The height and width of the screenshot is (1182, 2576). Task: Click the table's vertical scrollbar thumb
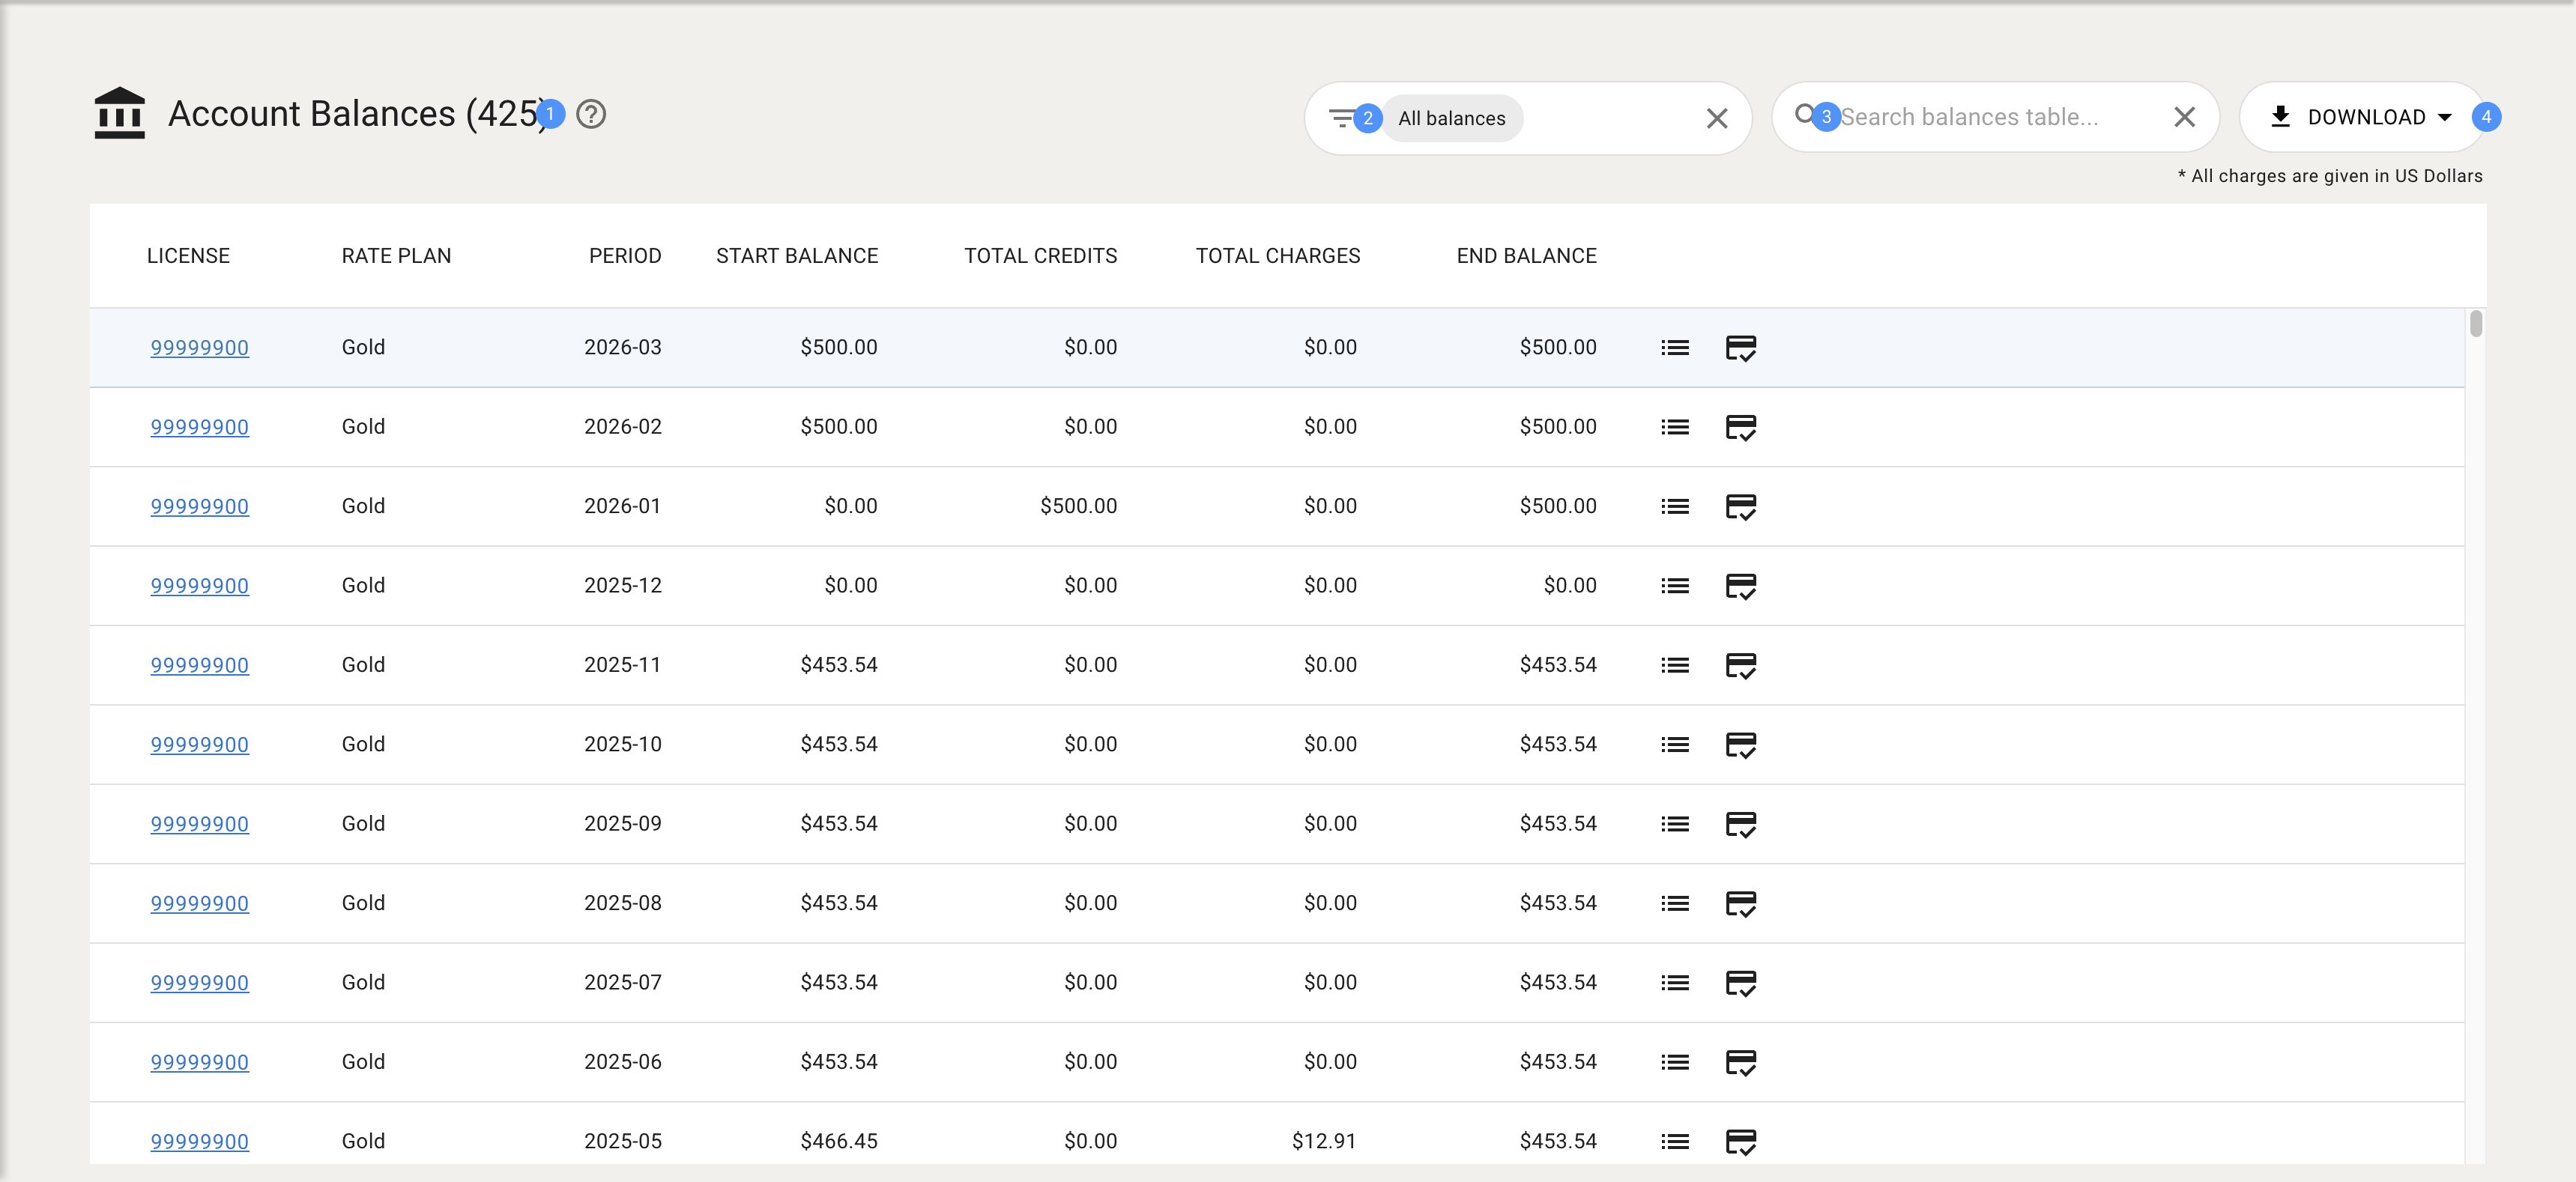pos(2475,324)
